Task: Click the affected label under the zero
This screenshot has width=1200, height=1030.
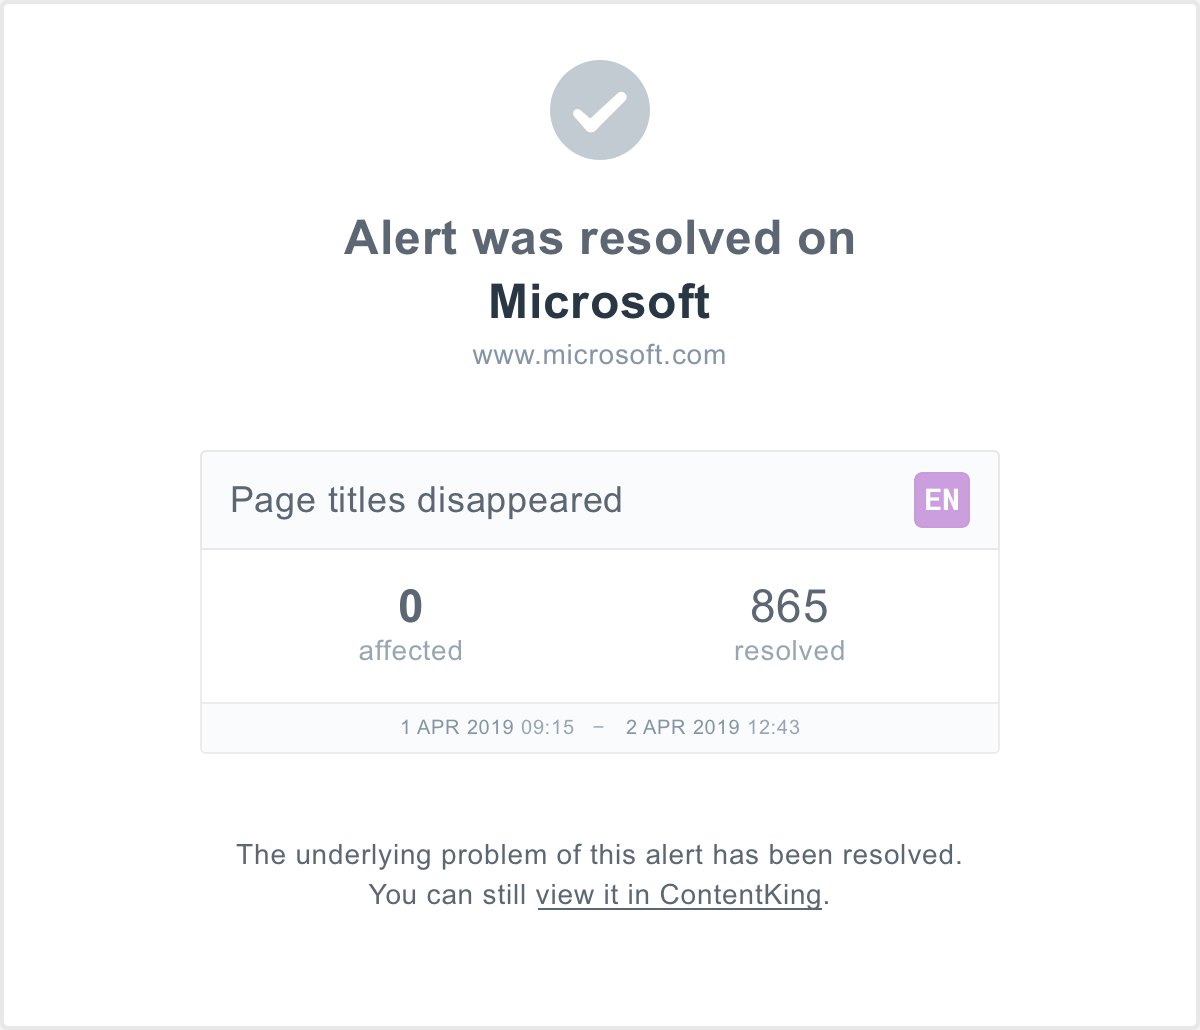Action: [410, 651]
